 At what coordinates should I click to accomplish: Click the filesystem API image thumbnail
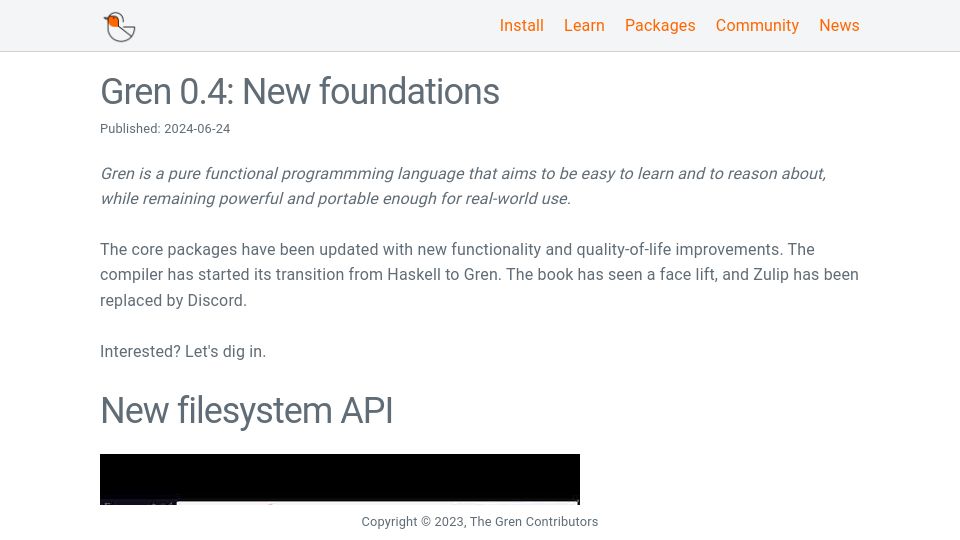tap(340, 479)
